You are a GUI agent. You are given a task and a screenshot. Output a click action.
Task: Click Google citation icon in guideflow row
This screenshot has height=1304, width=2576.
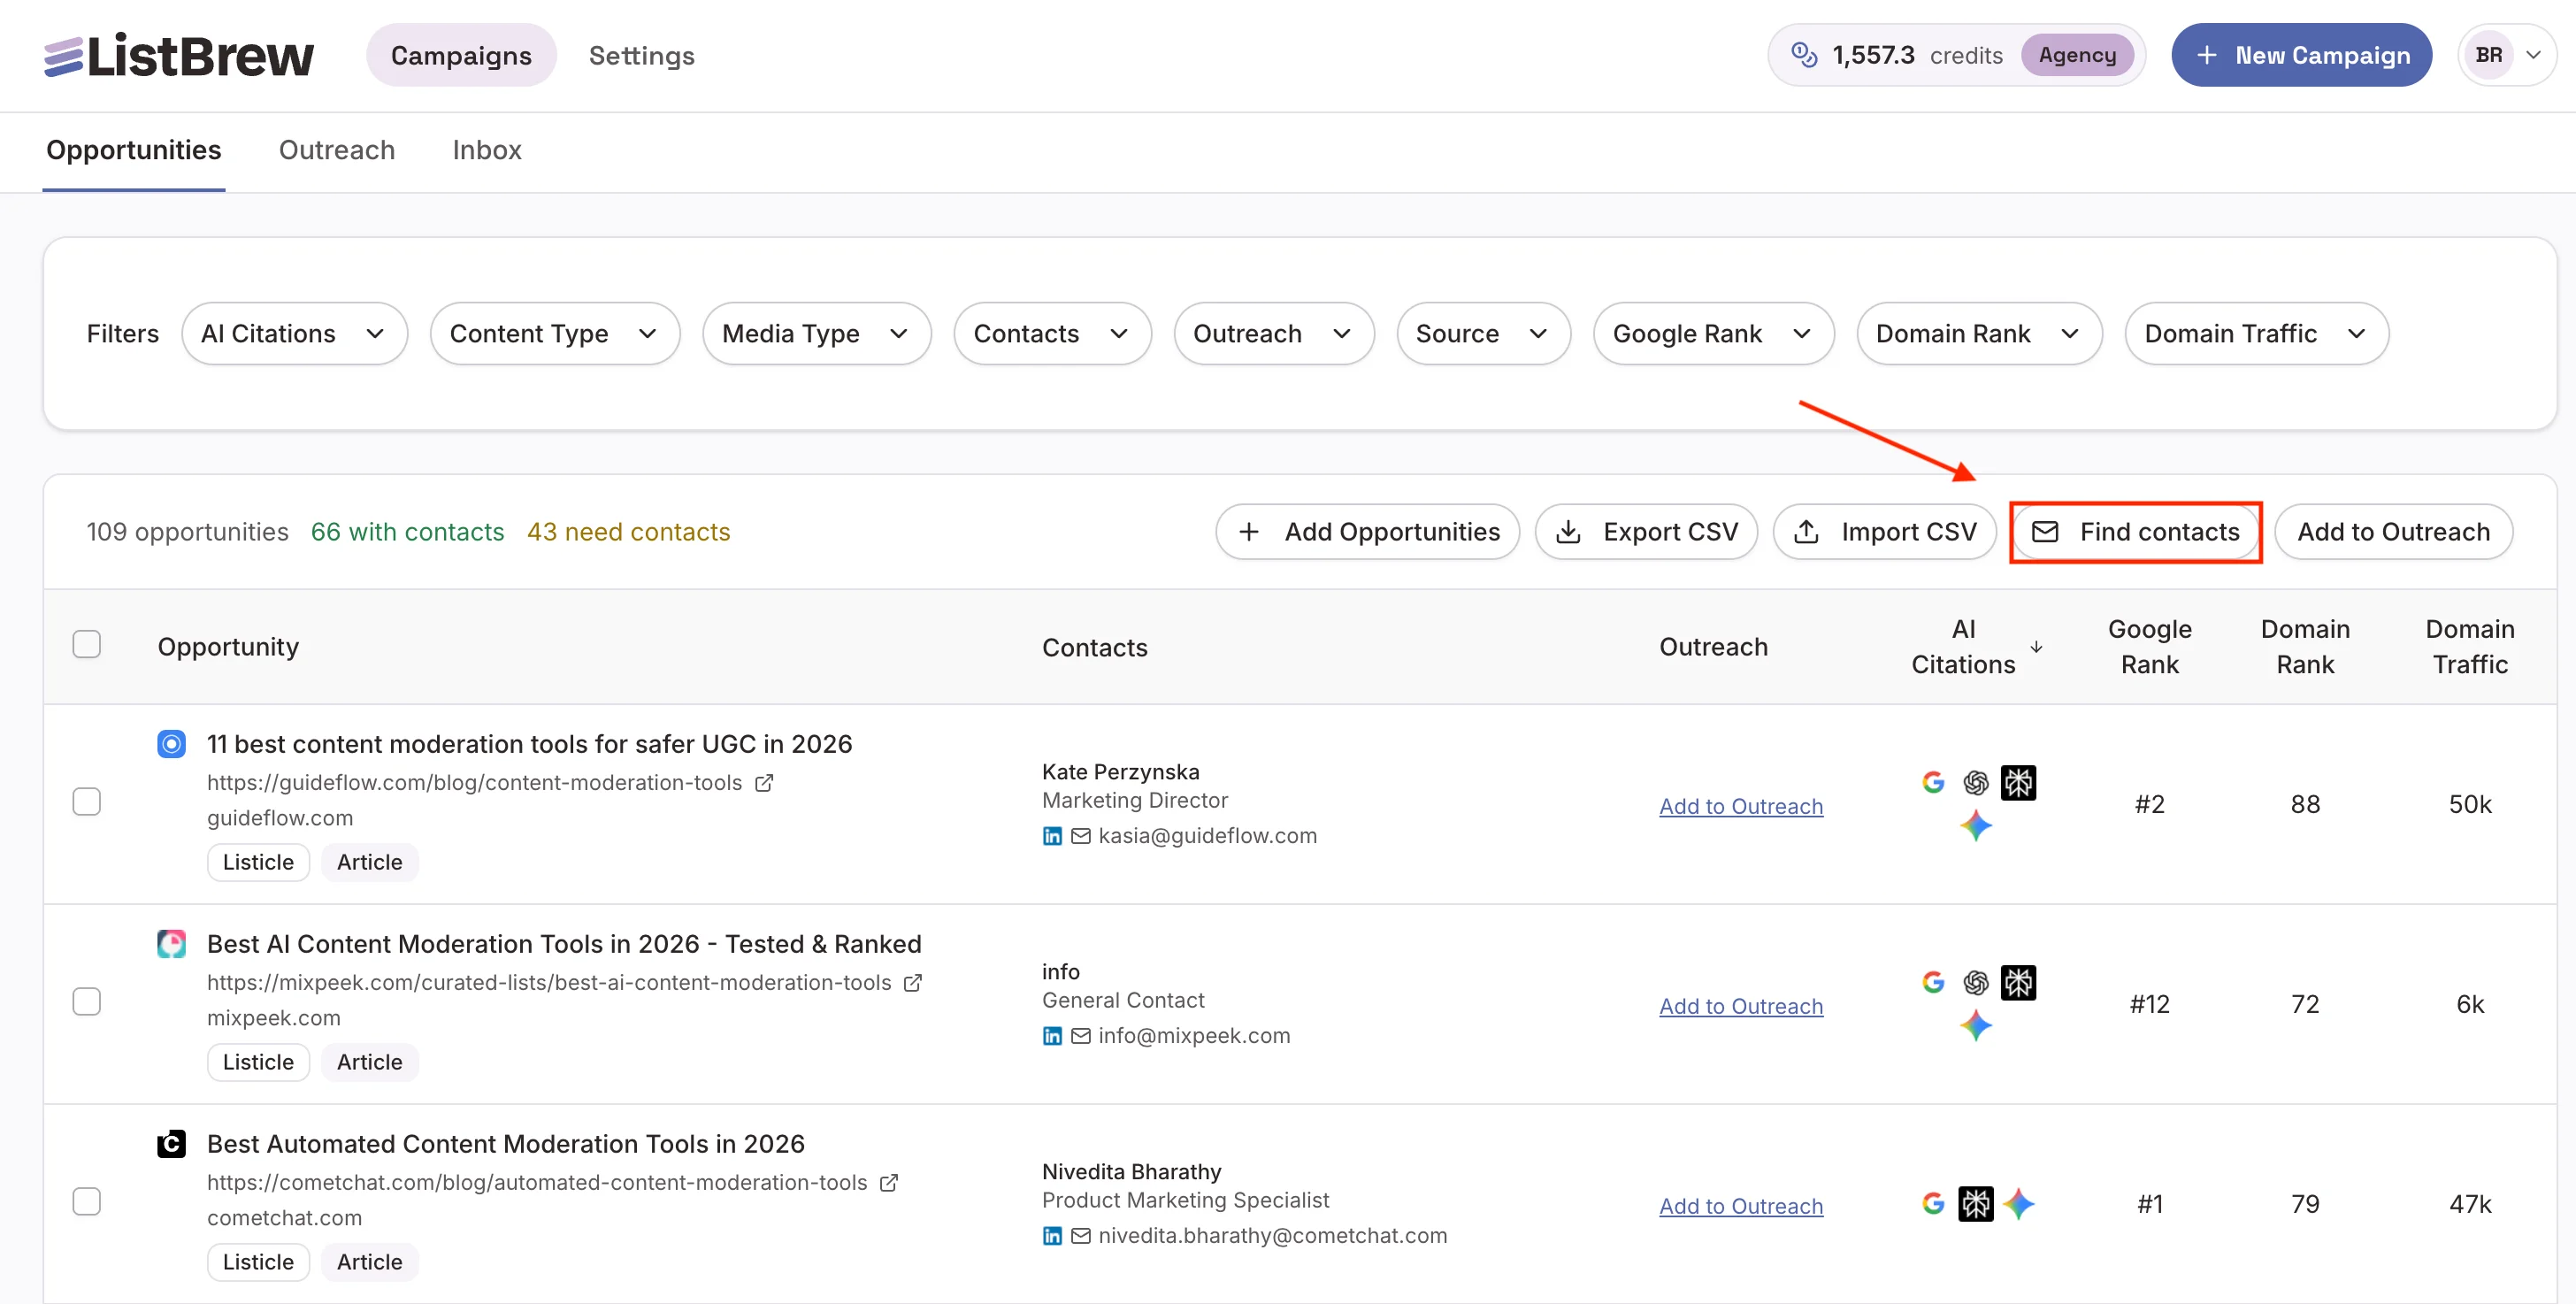point(1933,782)
